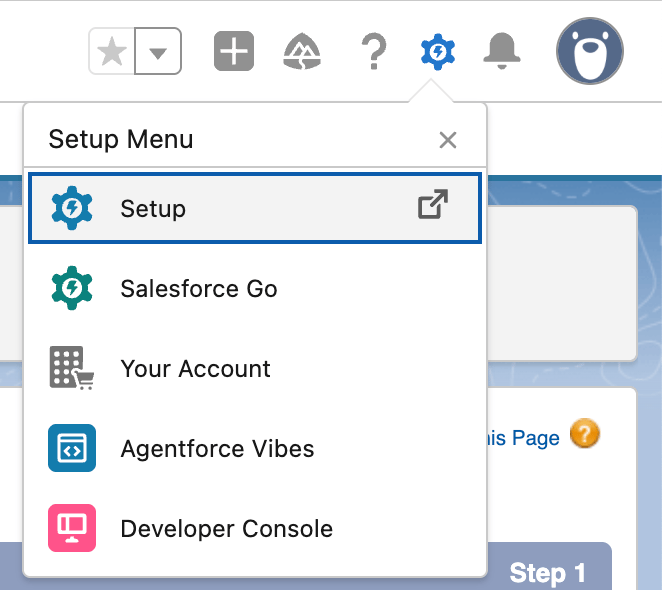Open the Notifications bell
This screenshot has height=590, width=662.
[x=502, y=51]
